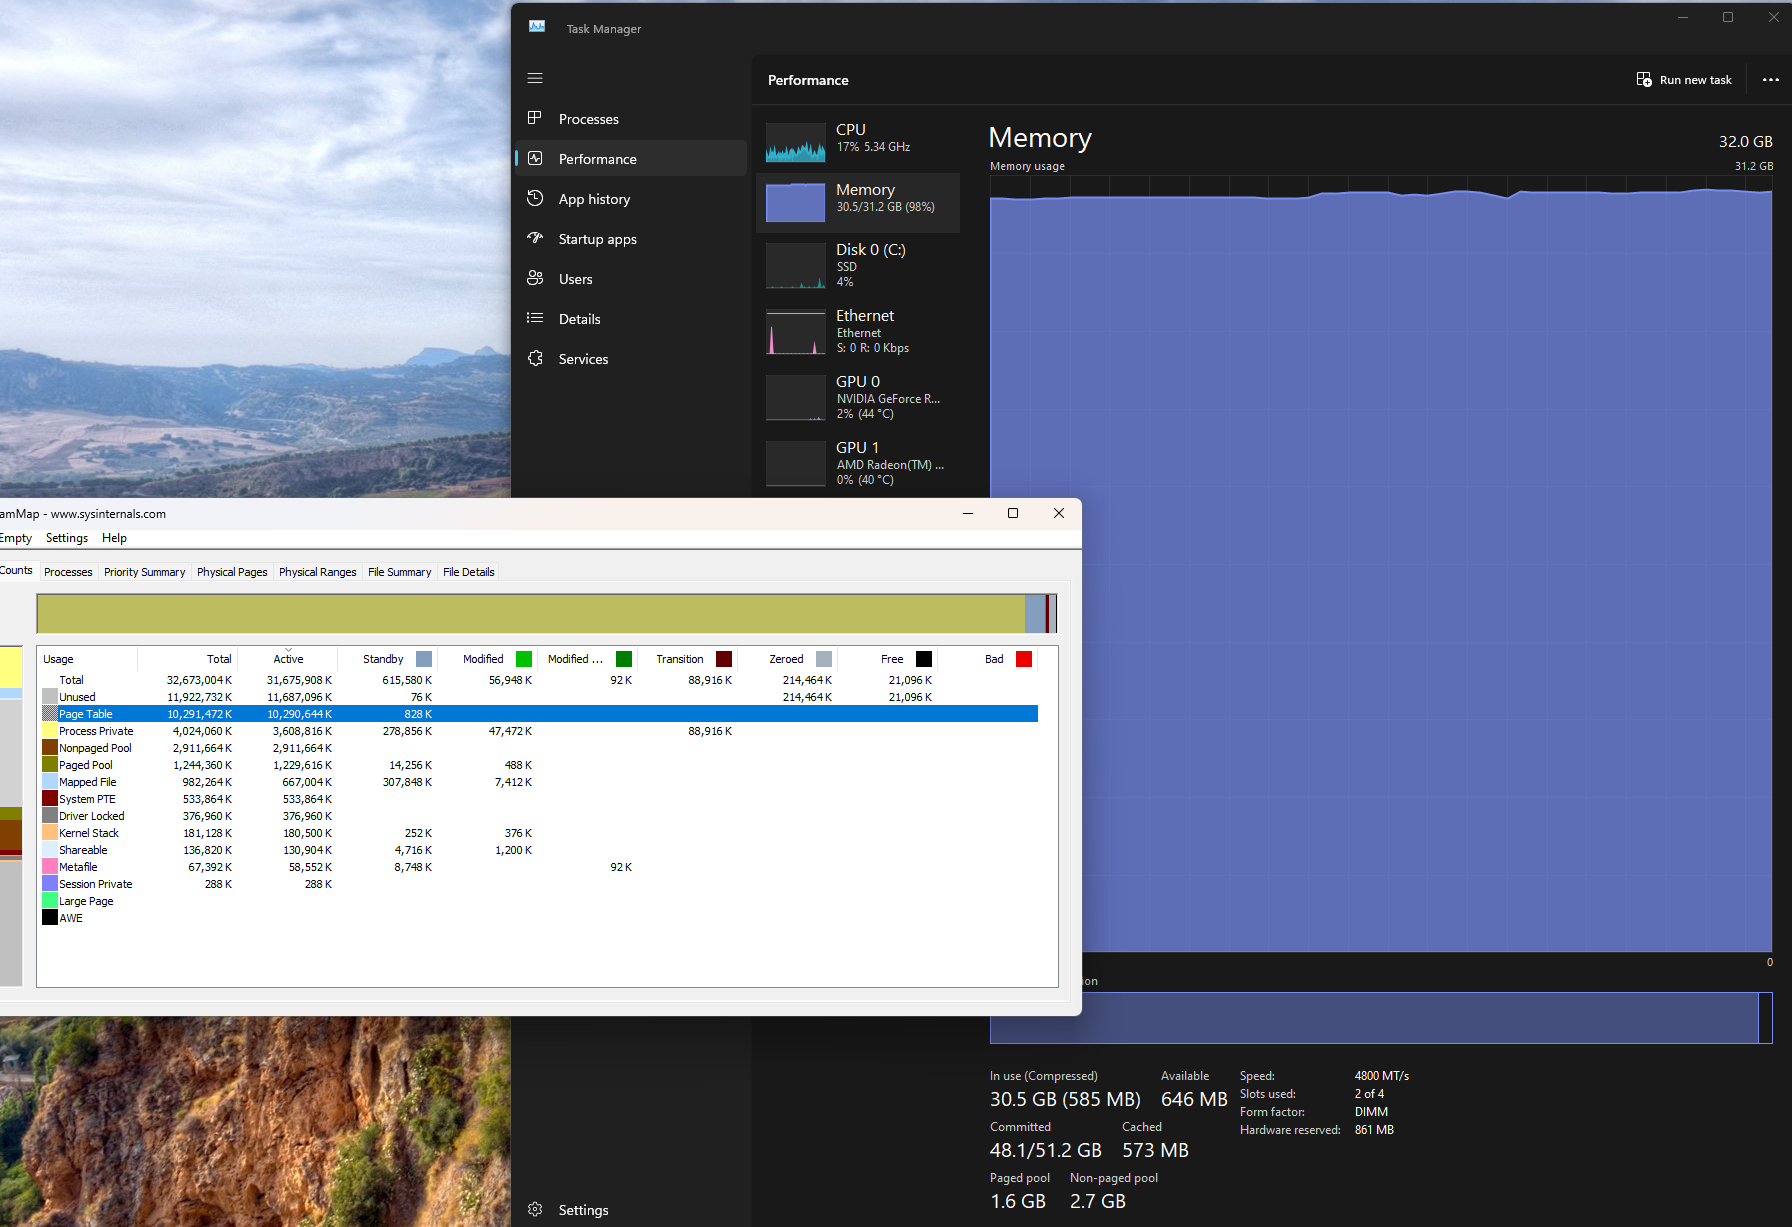This screenshot has width=1792, height=1227.
Task: Click the Modified column green color swatch
Action: pyautogui.click(x=524, y=659)
